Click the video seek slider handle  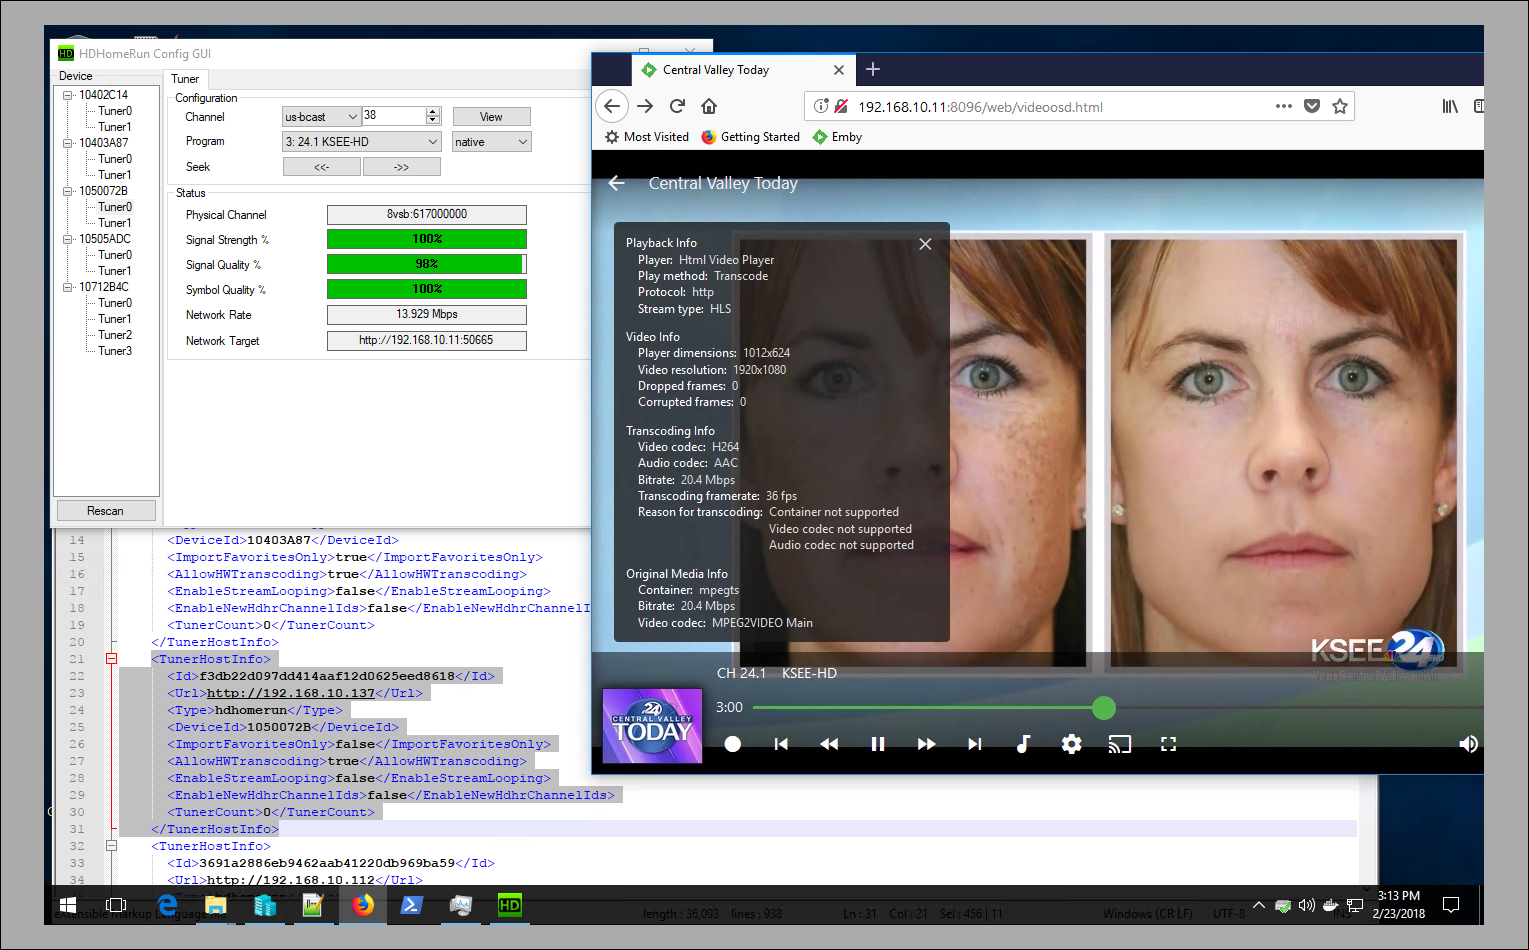pos(1104,708)
